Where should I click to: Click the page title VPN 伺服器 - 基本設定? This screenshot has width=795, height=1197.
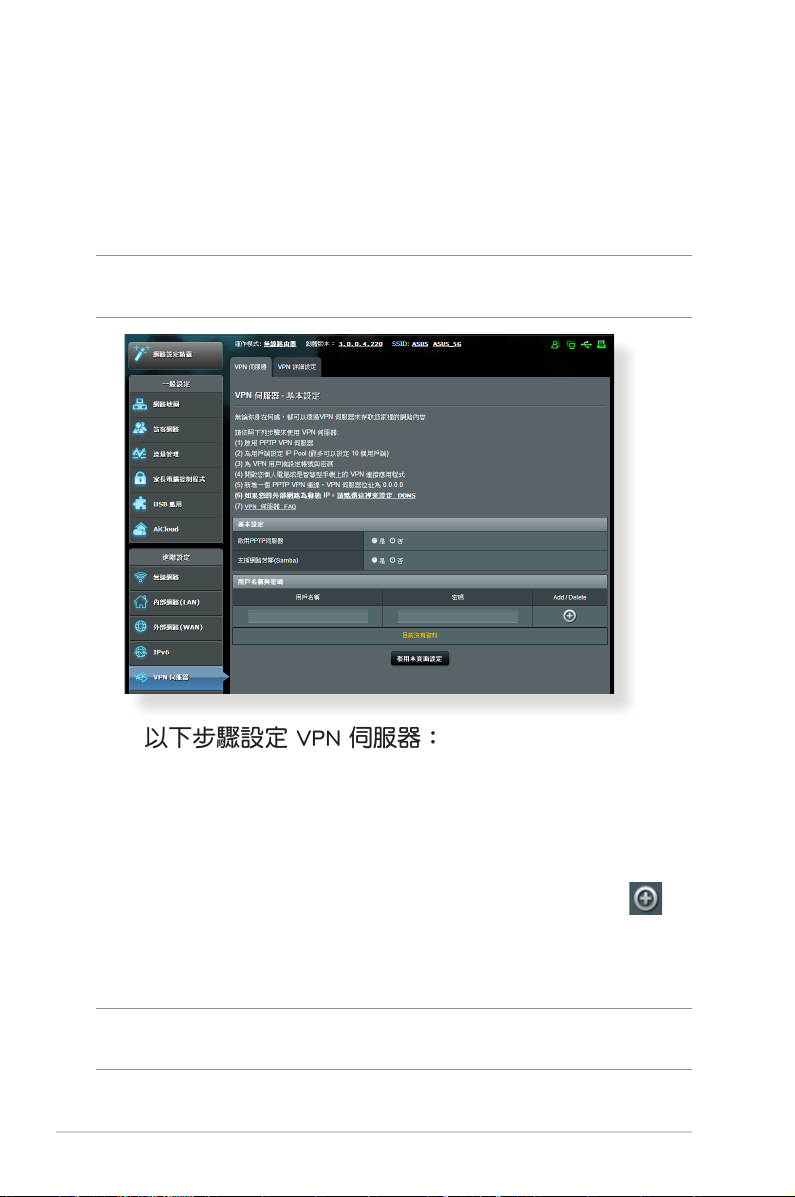click(277, 395)
